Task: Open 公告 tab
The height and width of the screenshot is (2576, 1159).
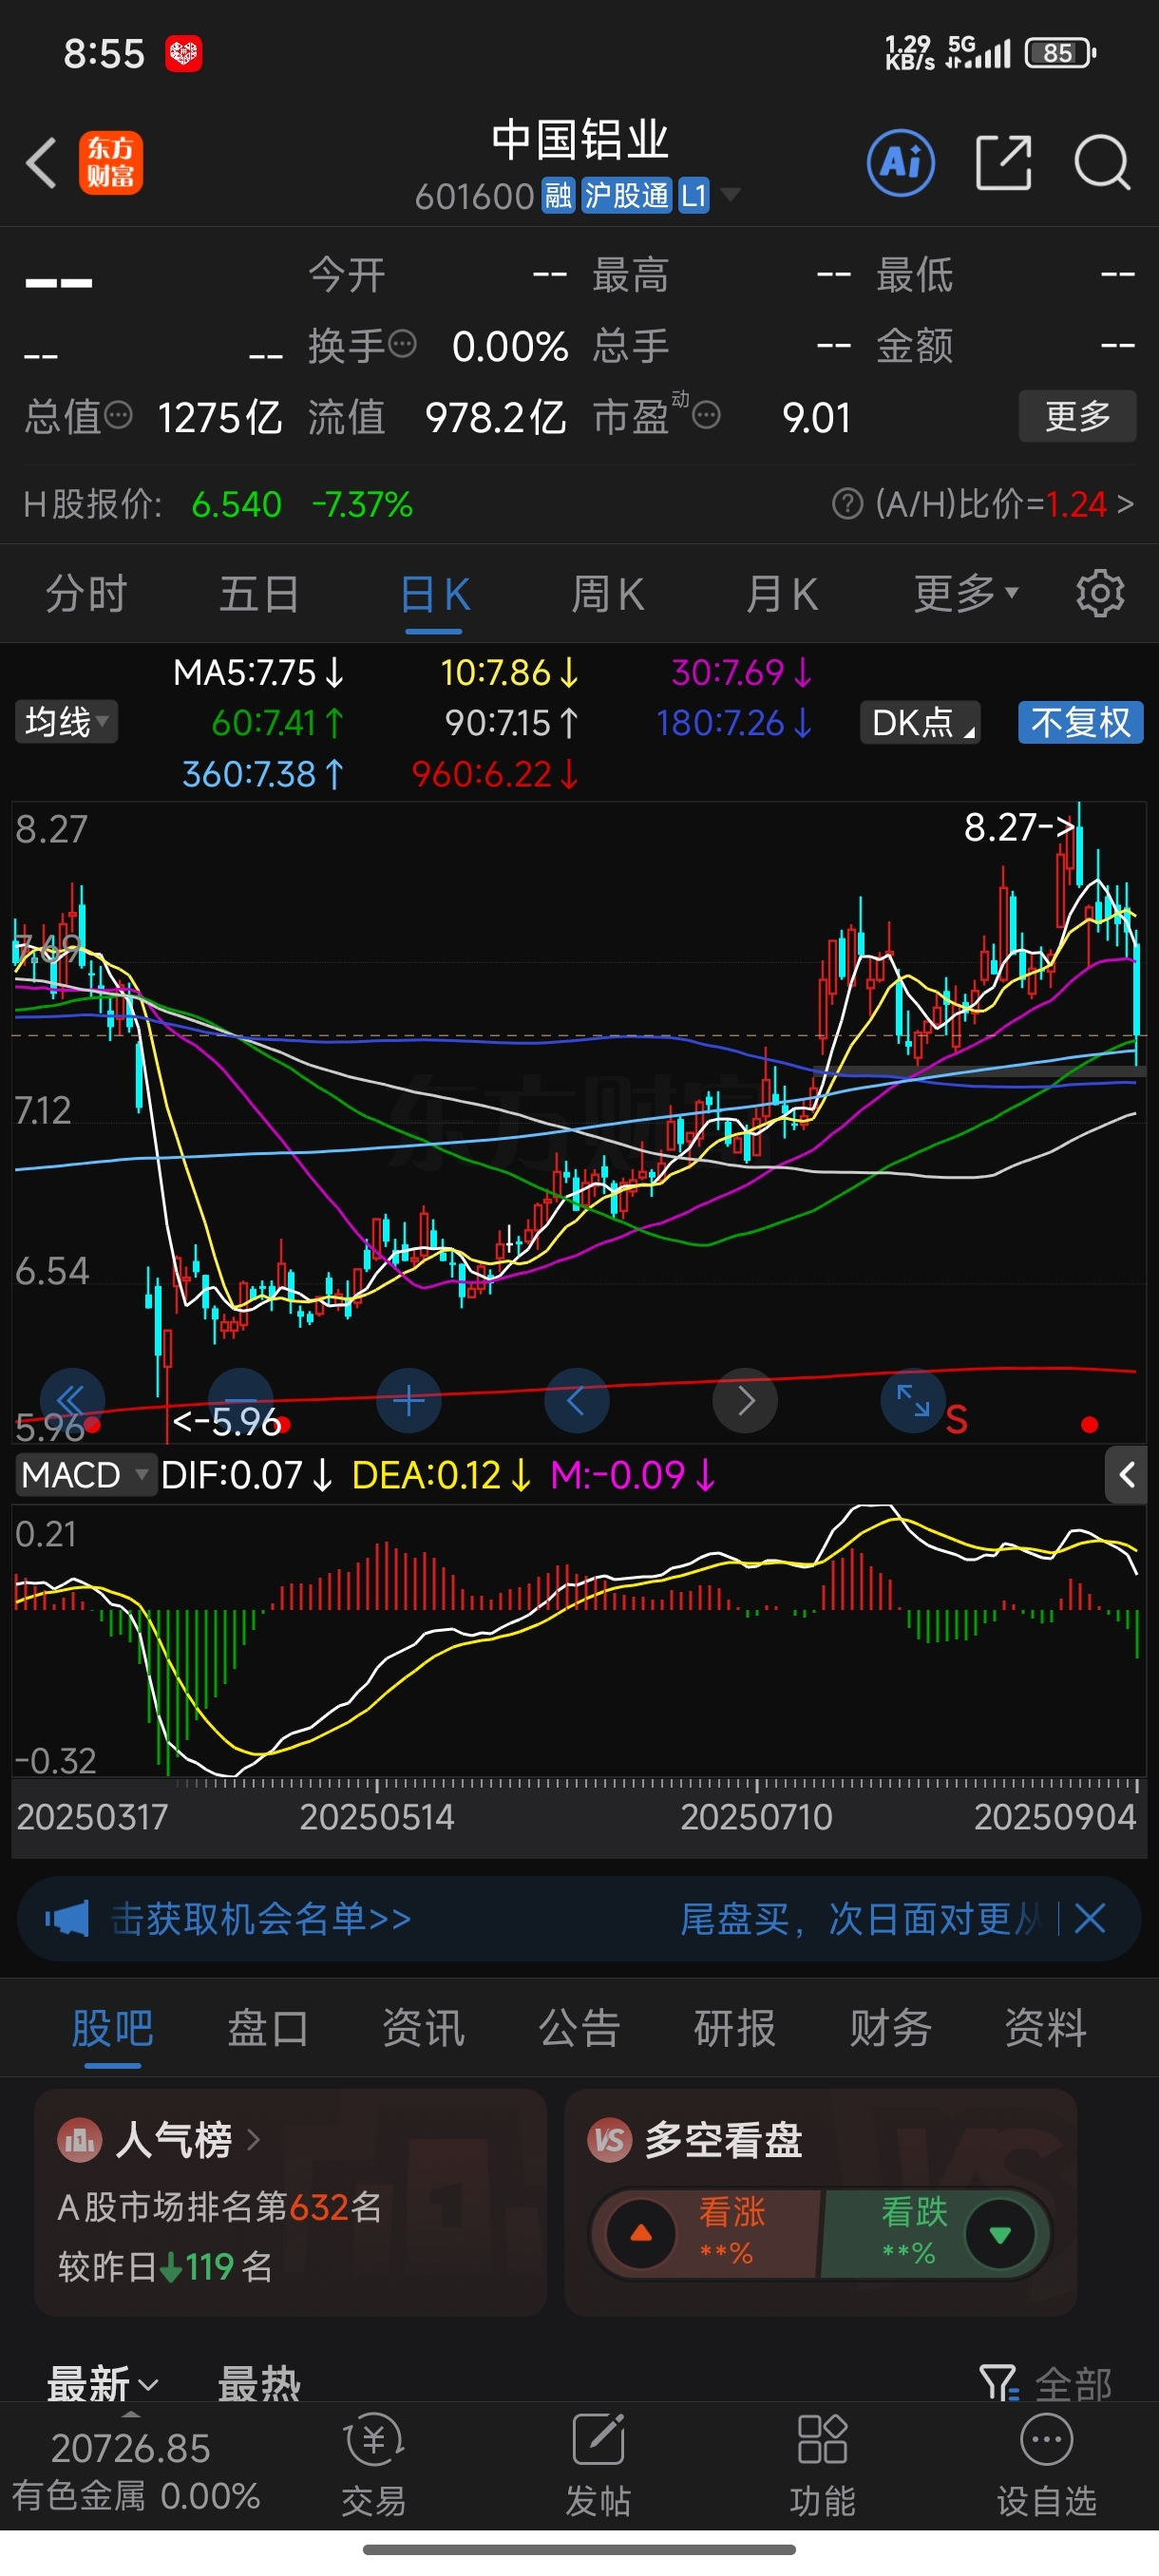Action: coord(580,2029)
